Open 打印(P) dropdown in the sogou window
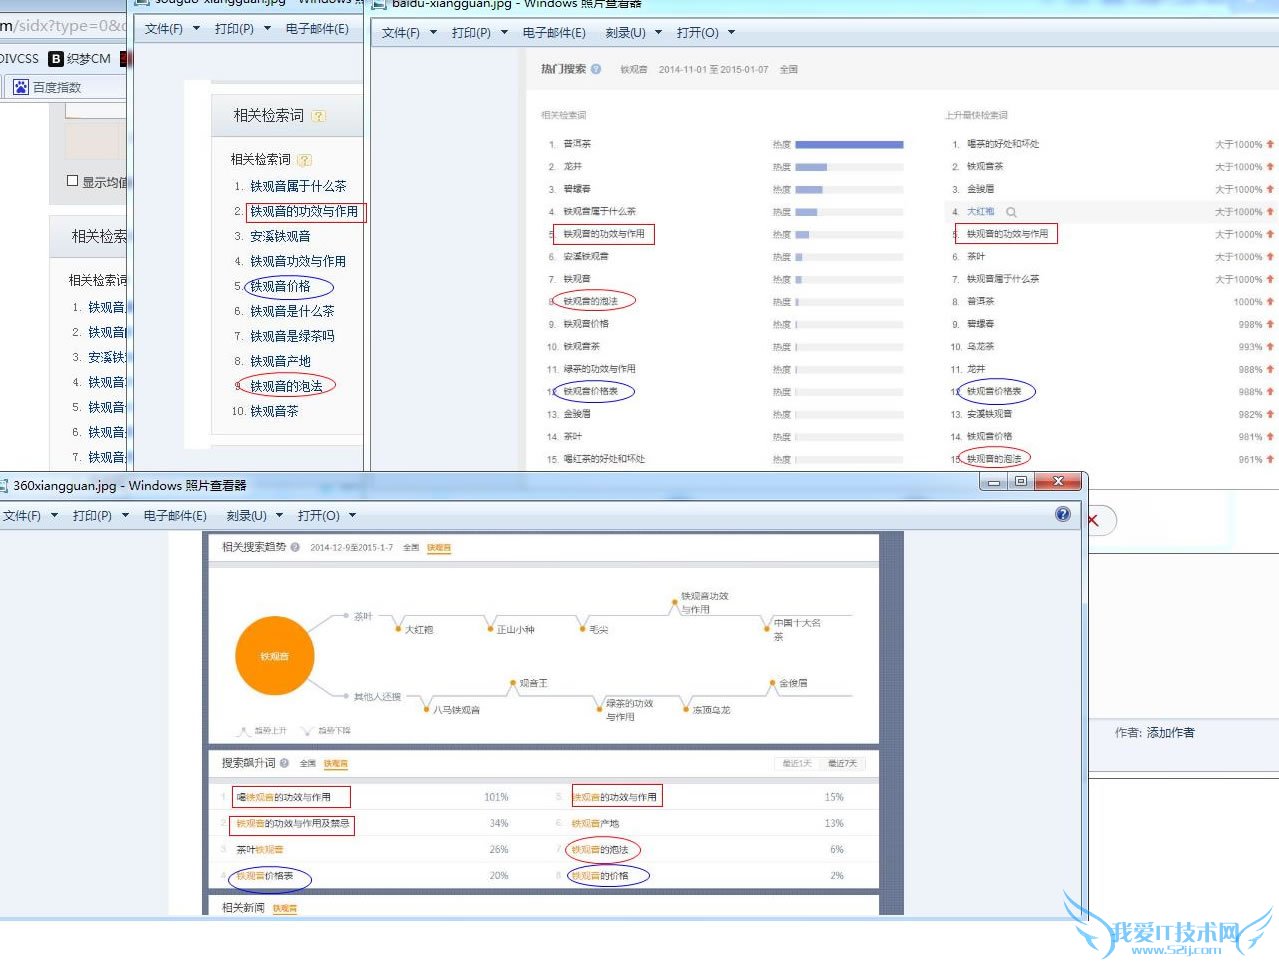 pyautogui.click(x=242, y=29)
